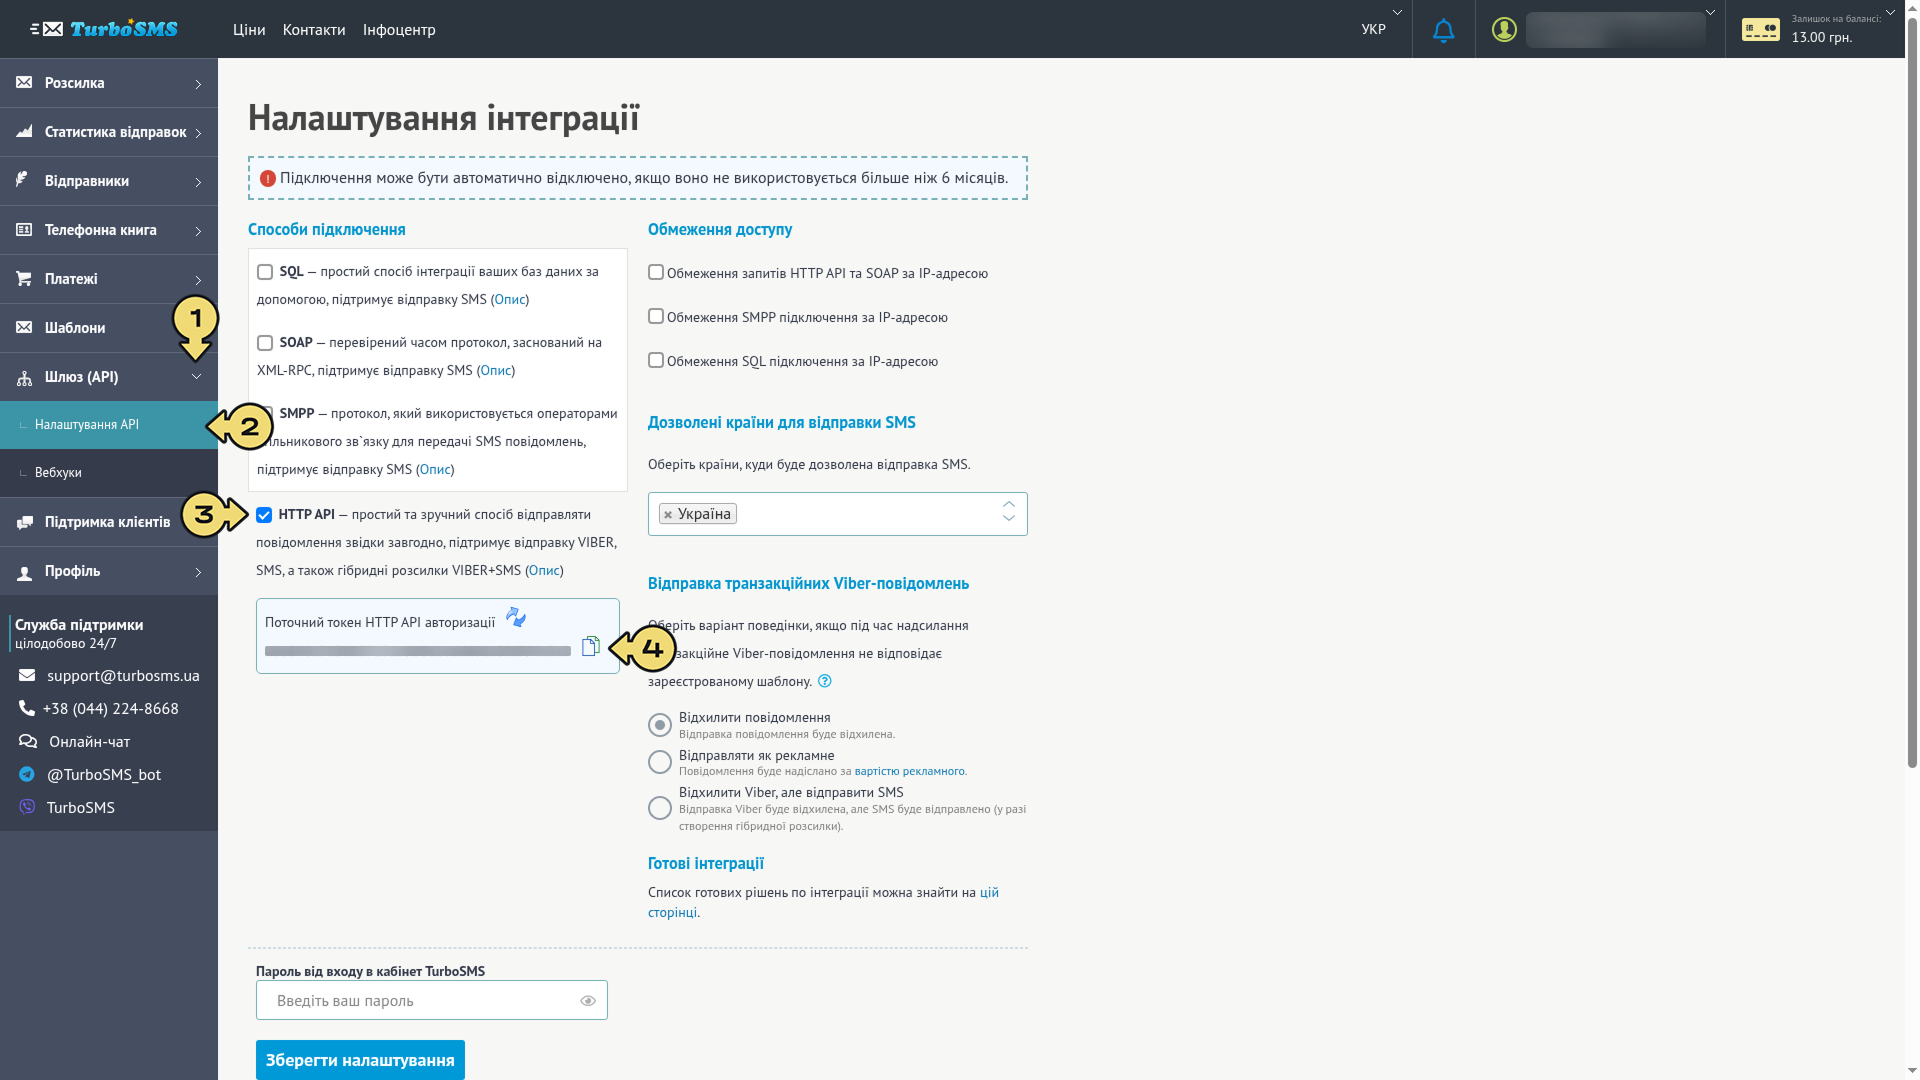
Task: Click @TurboSMS_bot Telegram link
Action: pyautogui.click(x=104, y=775)
